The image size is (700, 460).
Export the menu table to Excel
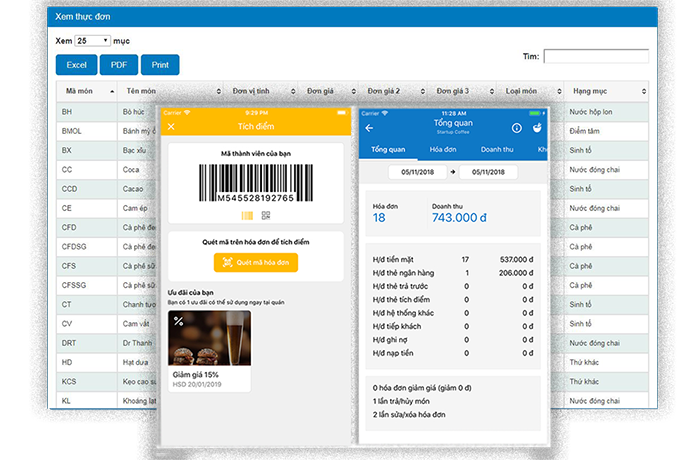(x=76, y=65)
